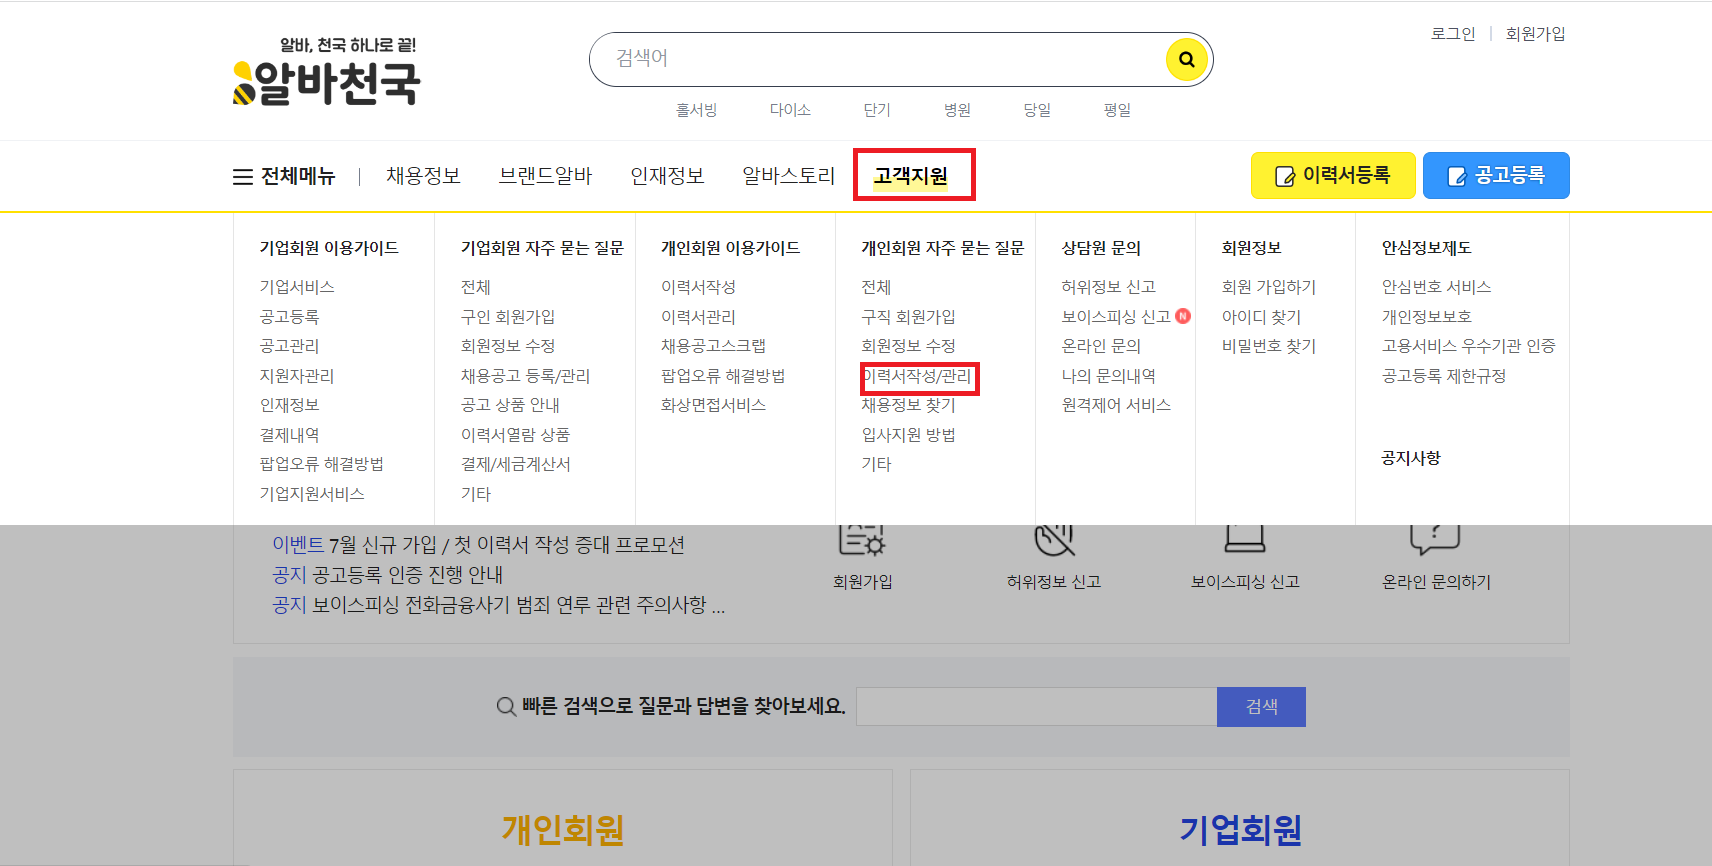Open 공지사항 heading link
The image size is (1712, 866).
point(1411,458)
